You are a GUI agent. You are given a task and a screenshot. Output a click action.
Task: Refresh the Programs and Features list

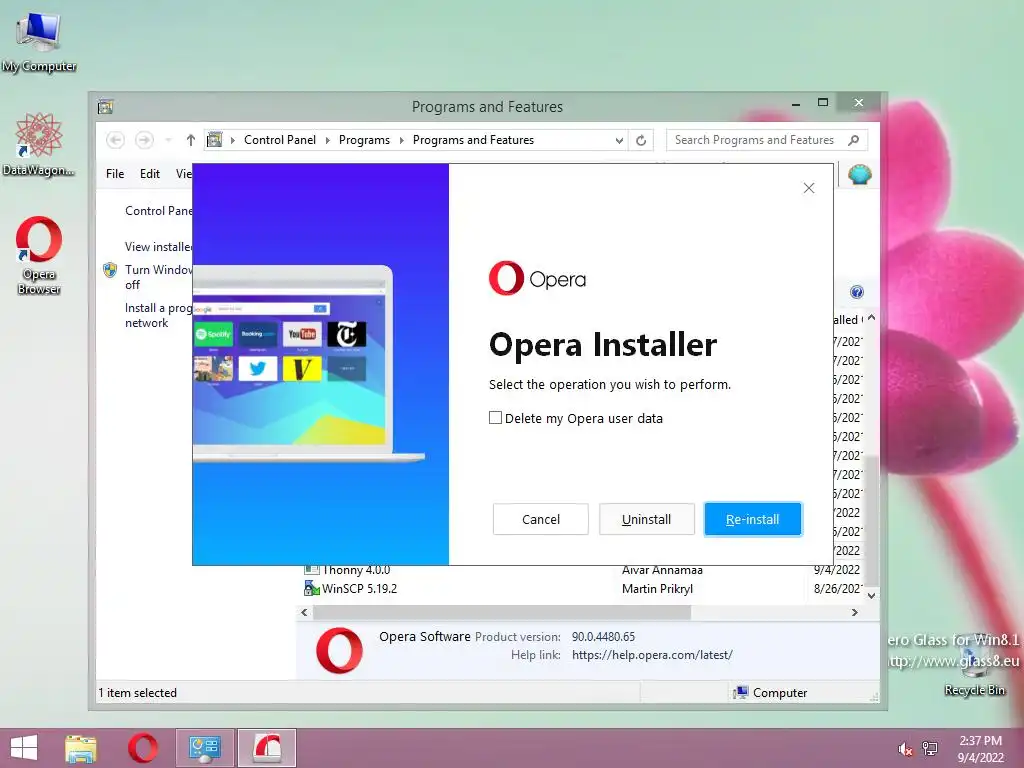[641, 140]
